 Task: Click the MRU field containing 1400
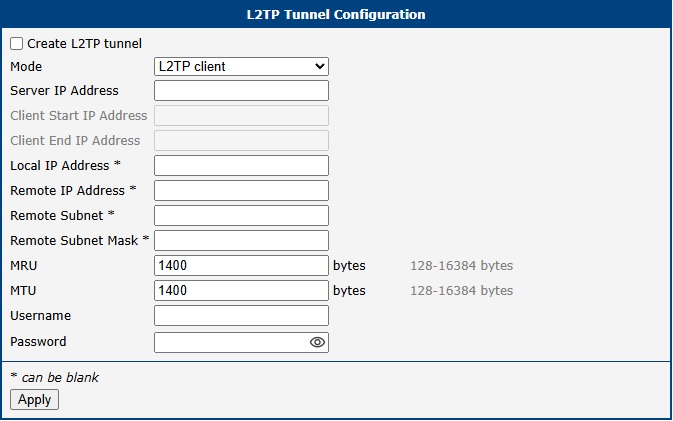click(x=241, y=266)
